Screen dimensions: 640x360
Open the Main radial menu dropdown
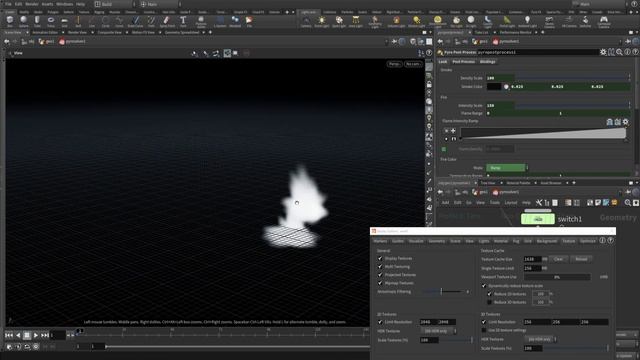pyautogui.click(x=160, y=4)
